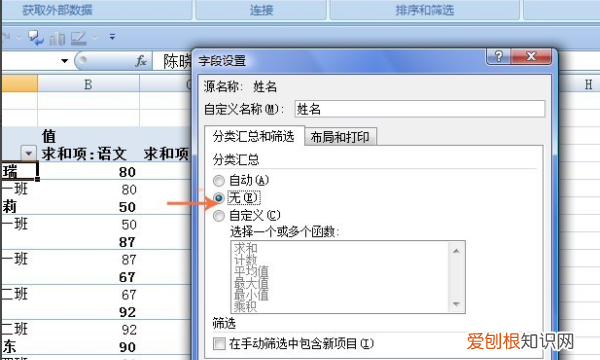The image size is (600, 360).
Task: Switch to the 分类汇总和筛选 tab
Action: click(x=254, y=136)
